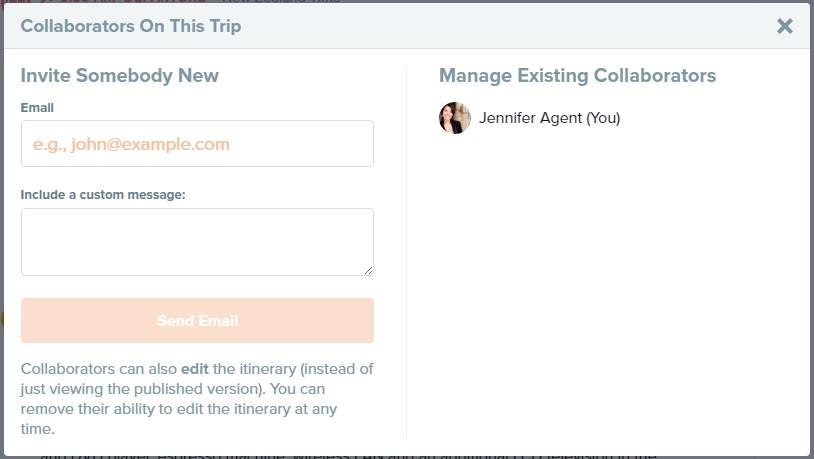This screenshot has width=814, height=459.
Task: Click the Email field label
Action: tap(37, 108)
